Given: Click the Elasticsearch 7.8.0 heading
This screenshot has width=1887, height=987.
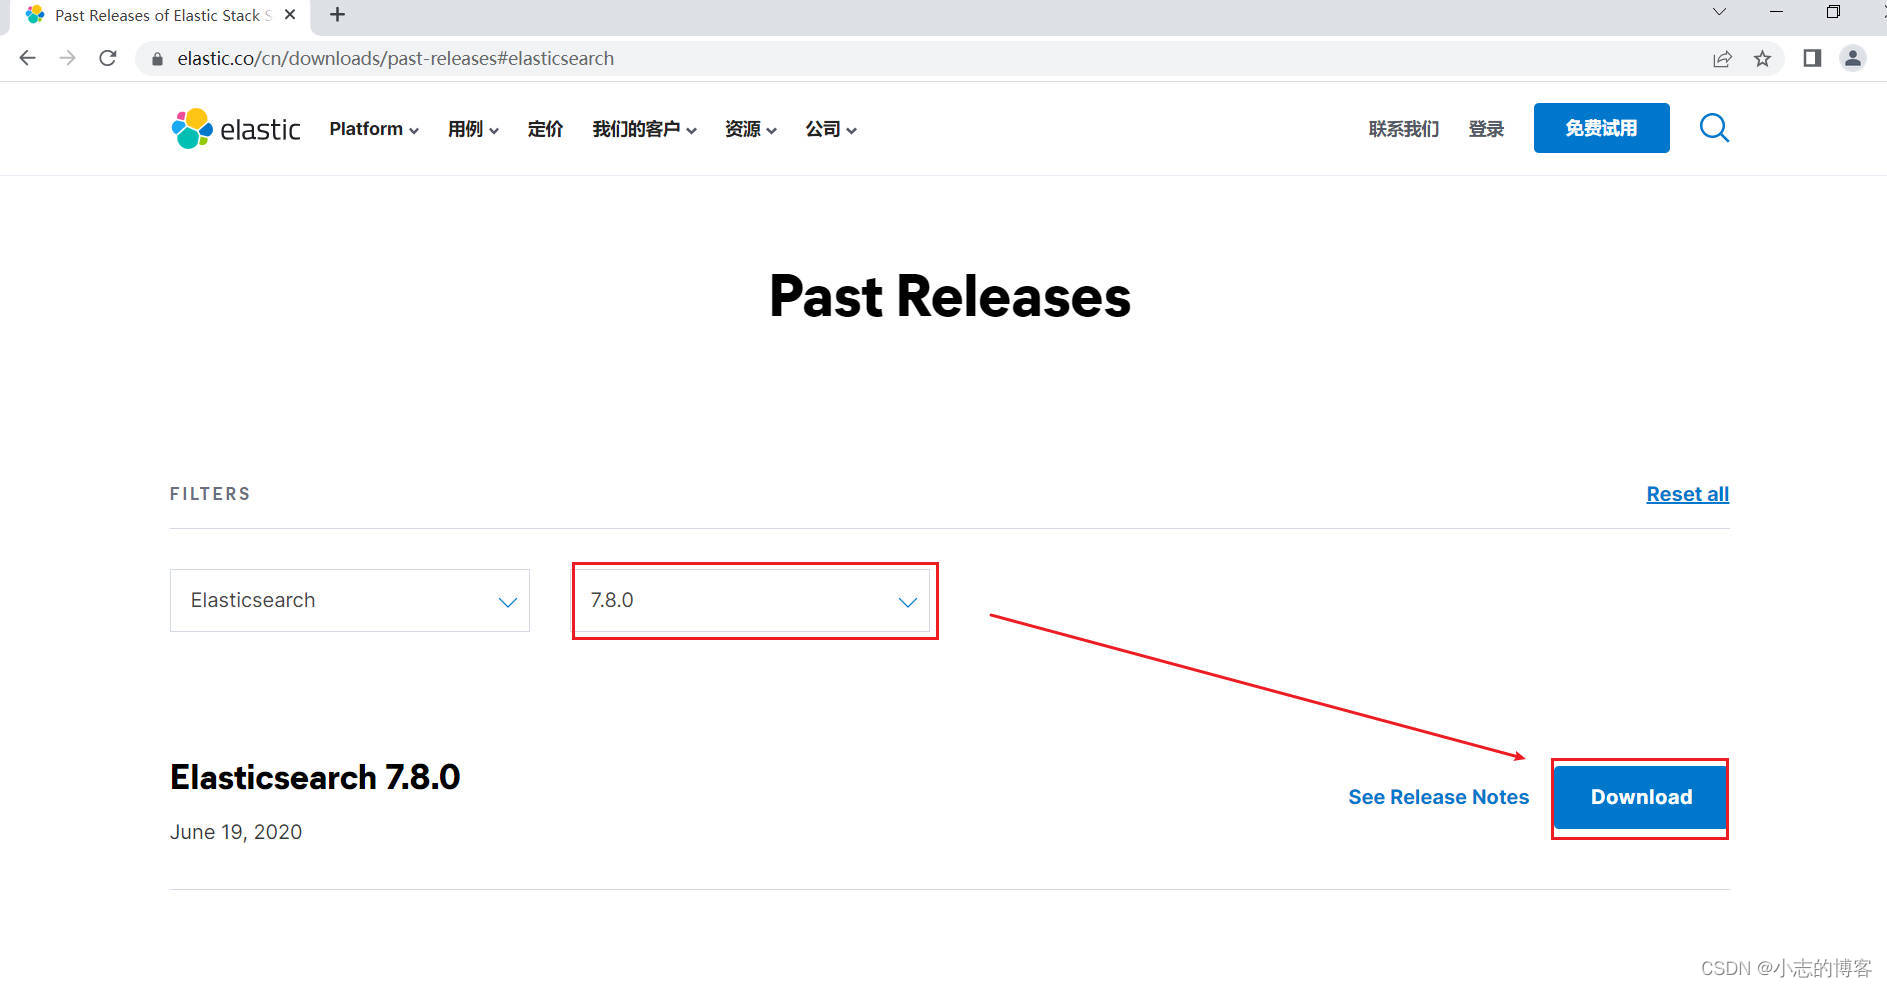Looking at the screenshot, I should 315,777.
